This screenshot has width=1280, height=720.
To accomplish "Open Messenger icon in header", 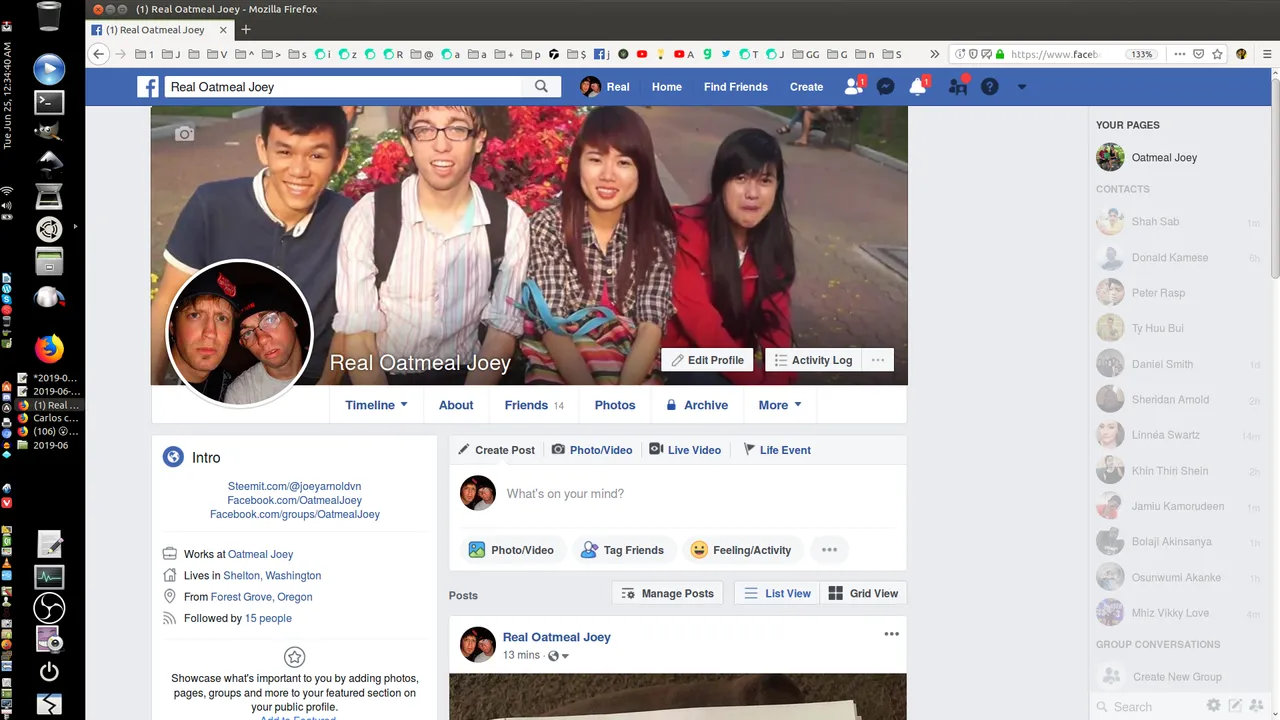I will click(x=885, y=87).
